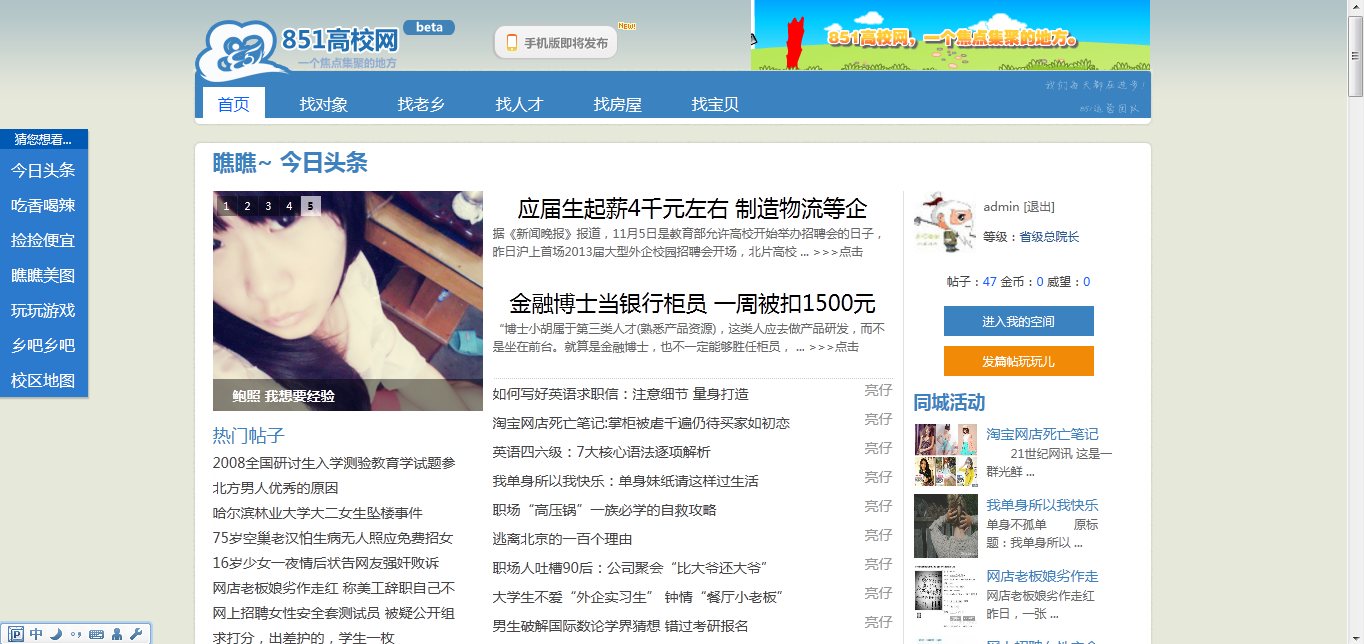The width and height of the screenshot is (1364, 644).
Task: Open the wrench settings icon in input toolbar
Action: click(x=136, y=634)
